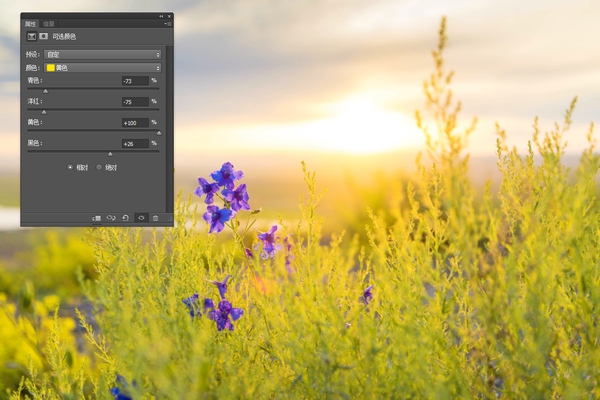600x400 pixels.
Task: Click the 洋红 magenta slider handle
Action: click(44, 112)
